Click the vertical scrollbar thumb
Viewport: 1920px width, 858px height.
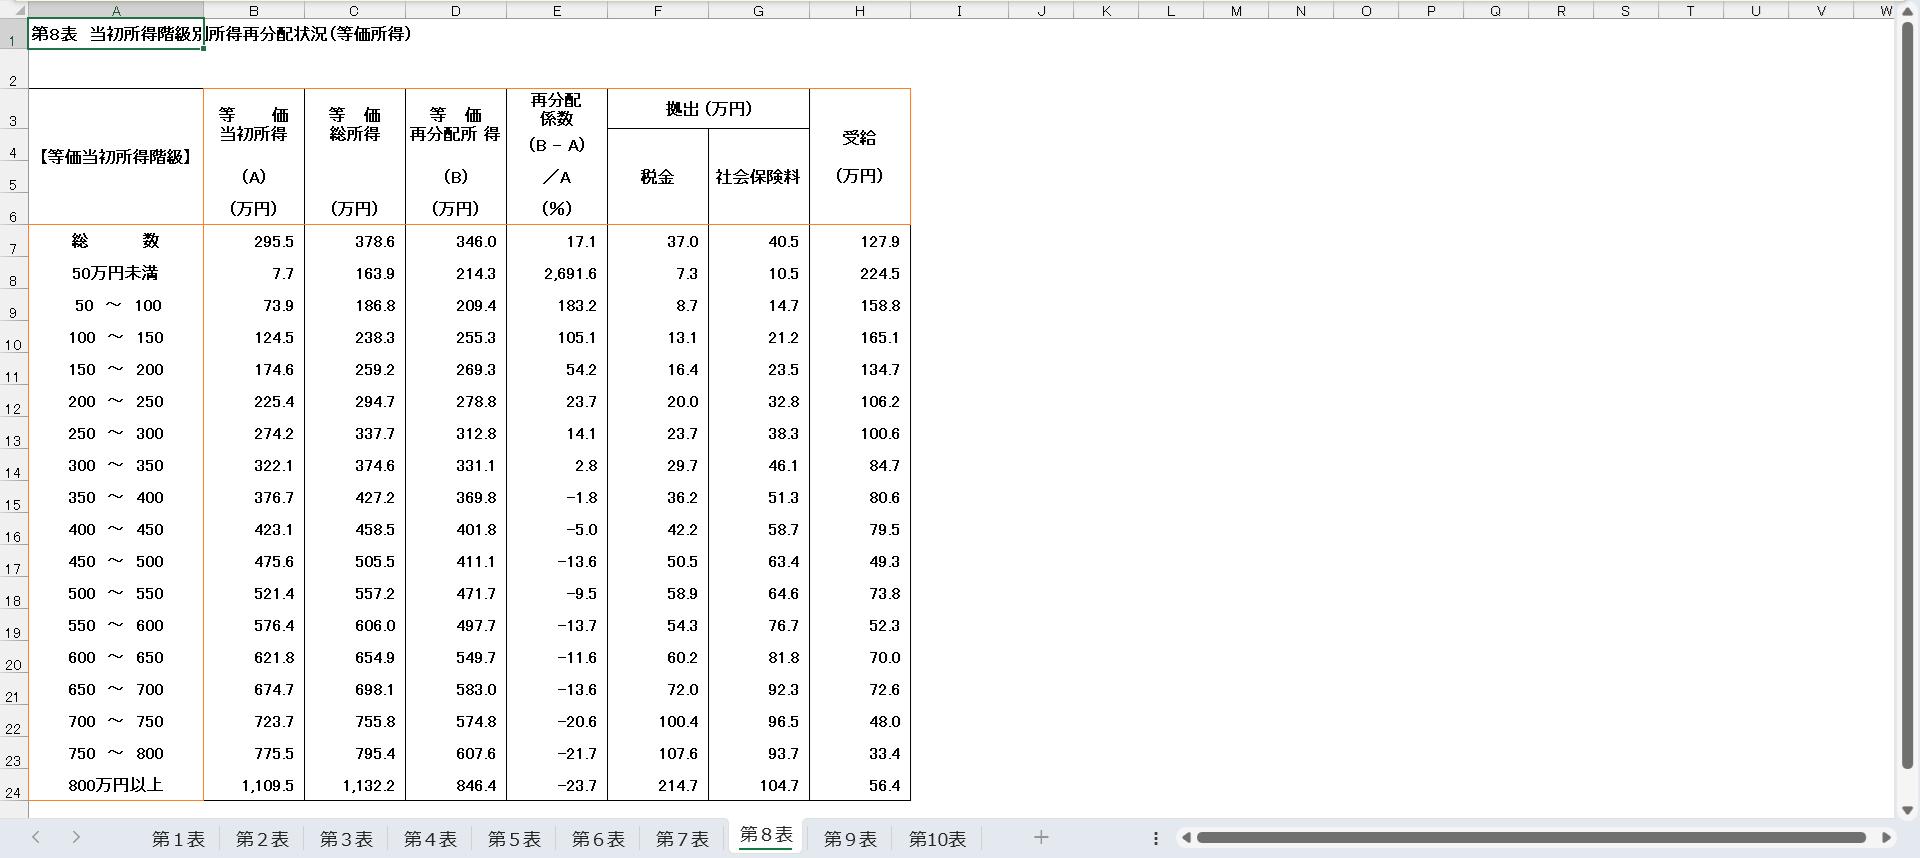(x=1907, y=400)
